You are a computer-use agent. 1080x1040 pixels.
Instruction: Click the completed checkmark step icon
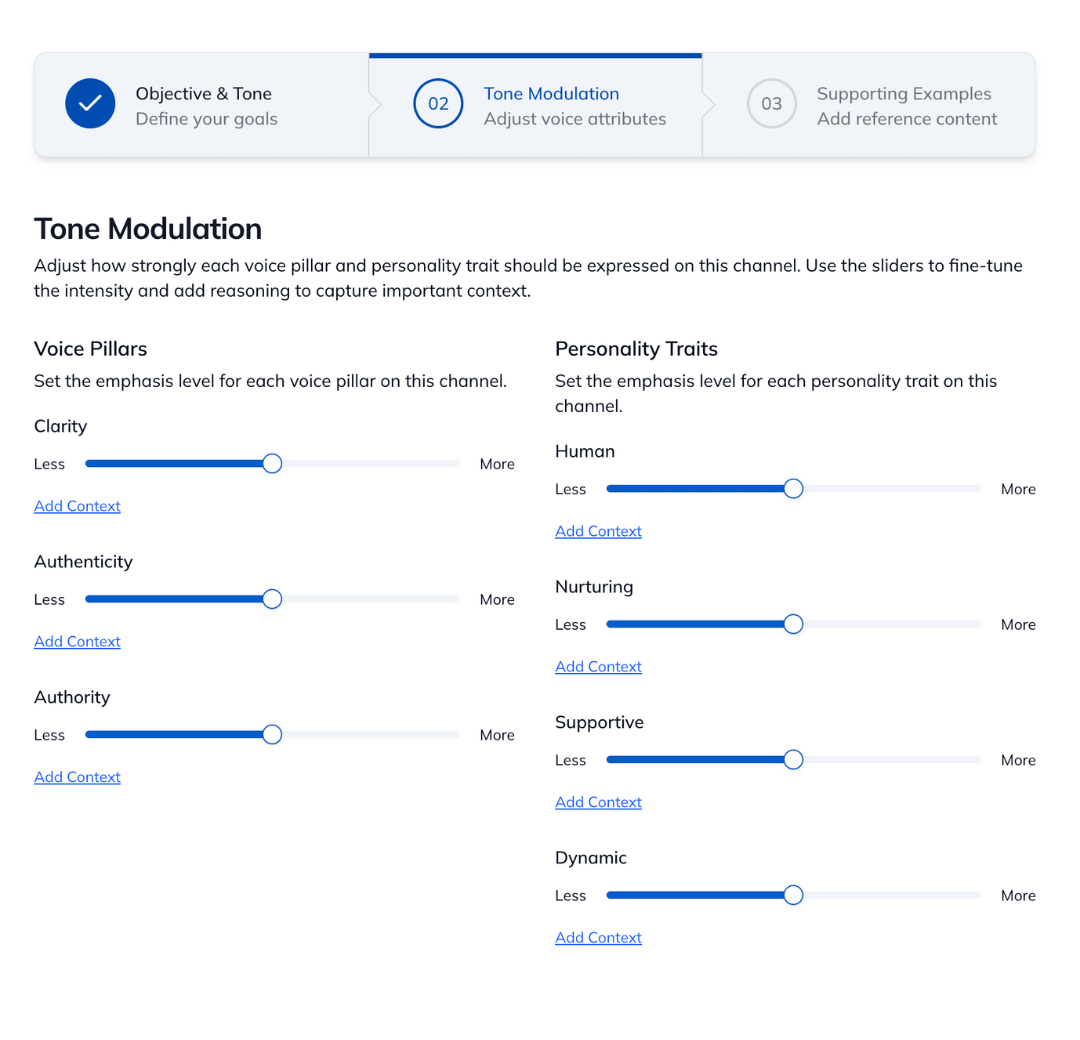coord(90,104)
